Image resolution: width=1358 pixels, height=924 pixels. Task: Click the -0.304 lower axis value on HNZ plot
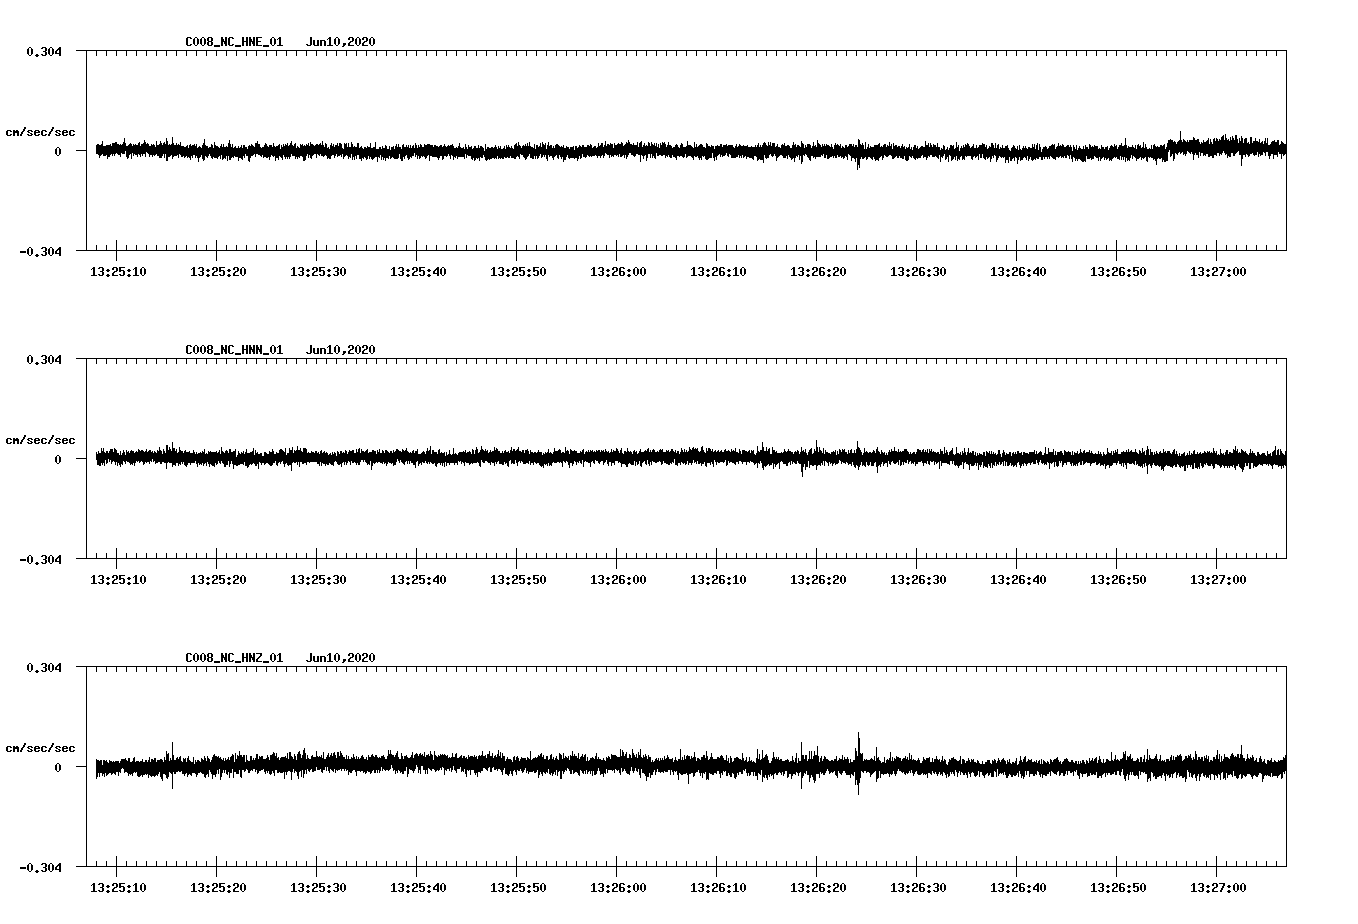click(x=40, y=867)
